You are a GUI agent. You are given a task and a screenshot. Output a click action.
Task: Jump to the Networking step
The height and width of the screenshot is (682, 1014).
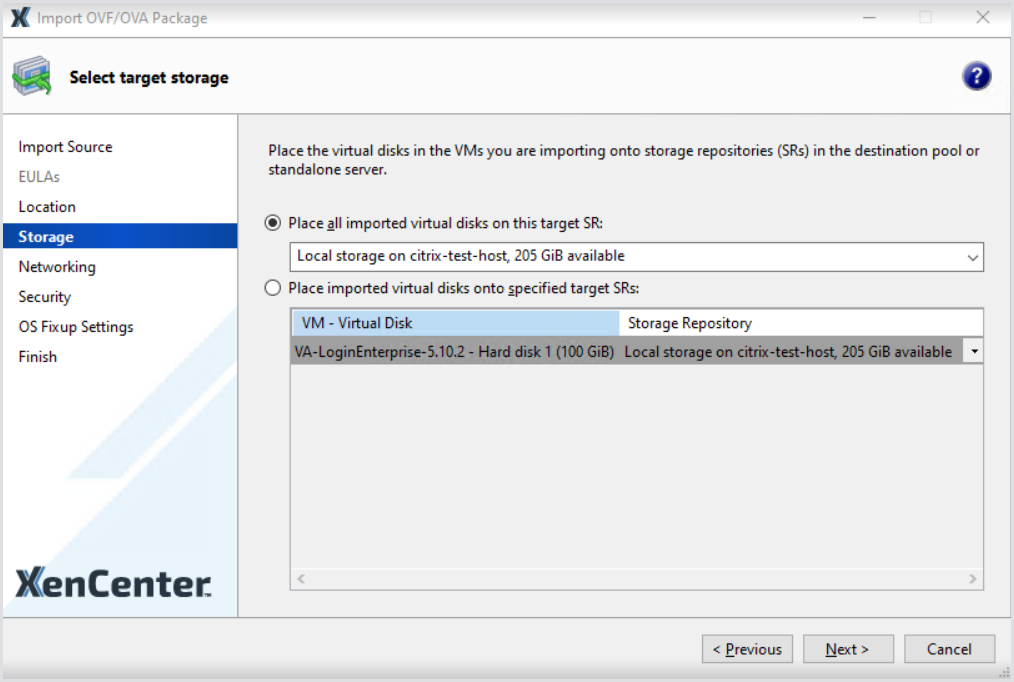pos(57,267)
